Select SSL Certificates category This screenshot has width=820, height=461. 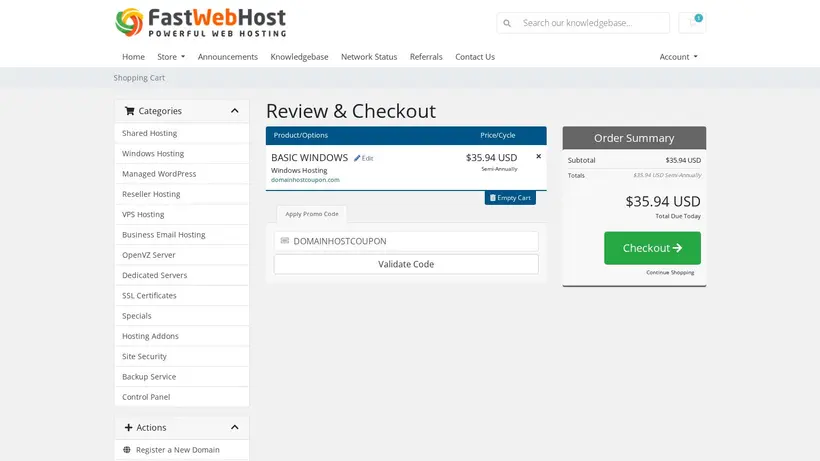tap(181, 295)
